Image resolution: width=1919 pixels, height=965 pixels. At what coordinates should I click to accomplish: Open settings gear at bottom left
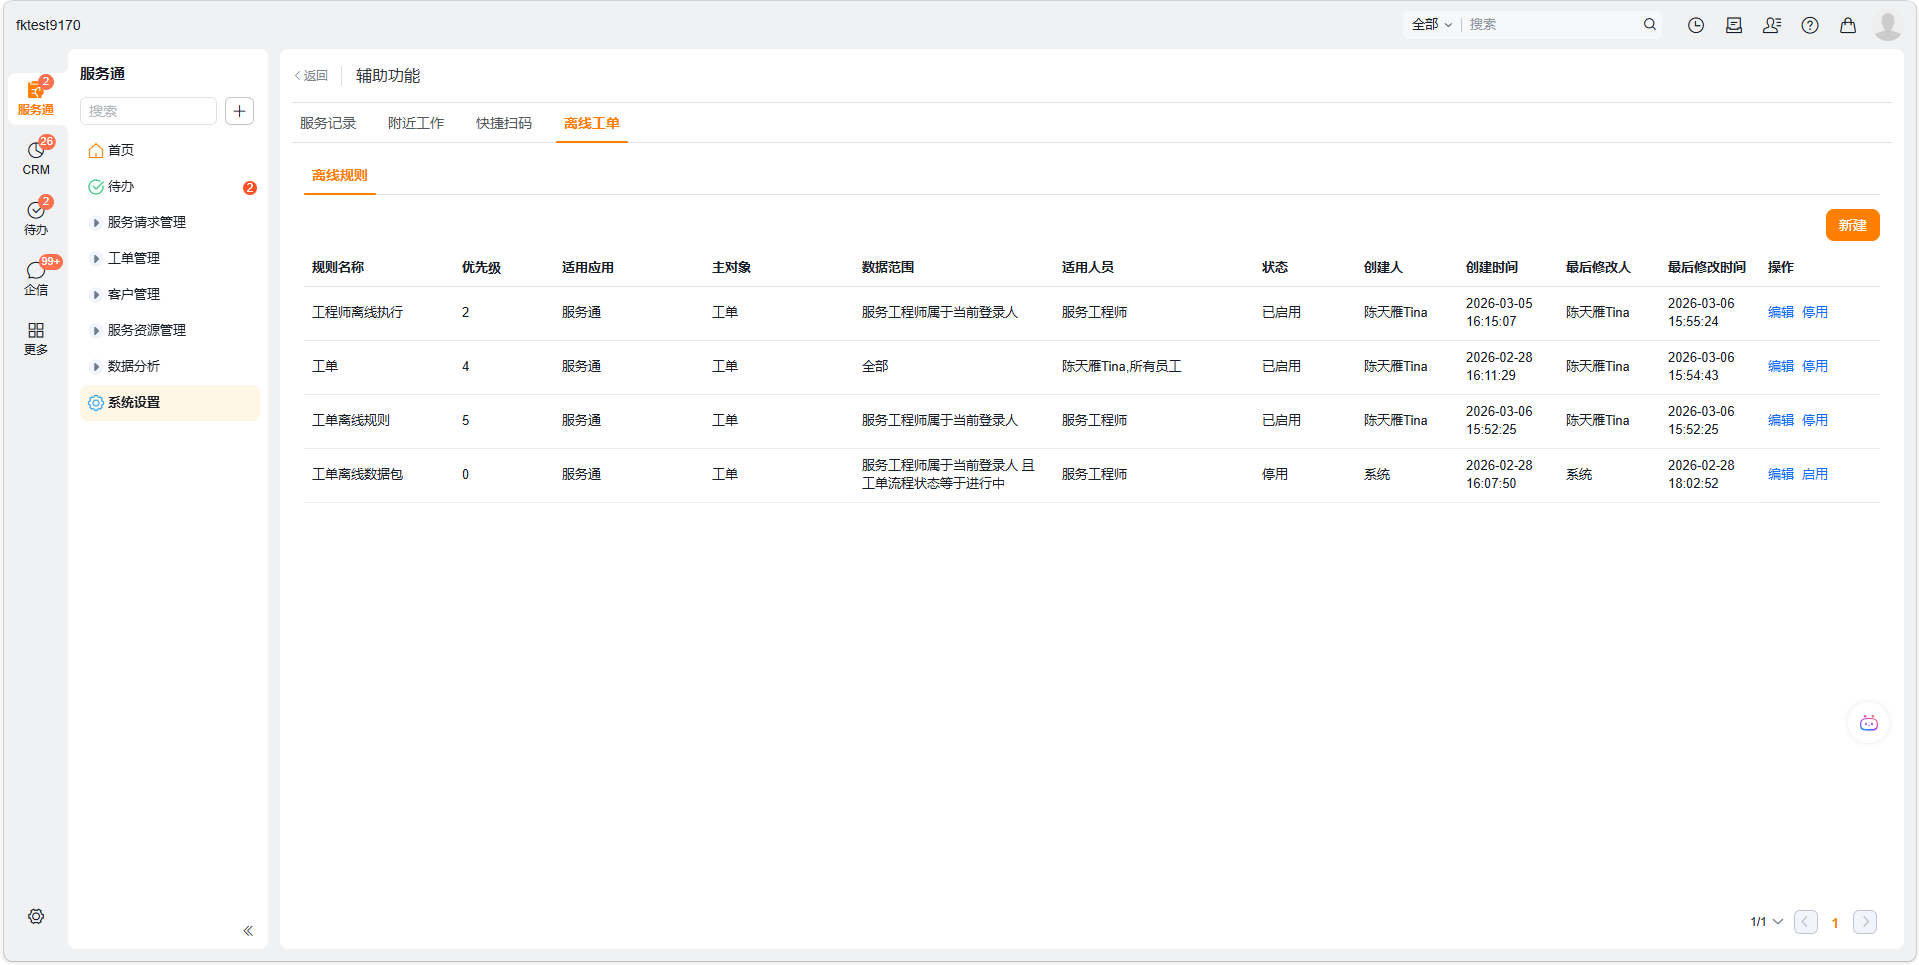tap(36, 917)
